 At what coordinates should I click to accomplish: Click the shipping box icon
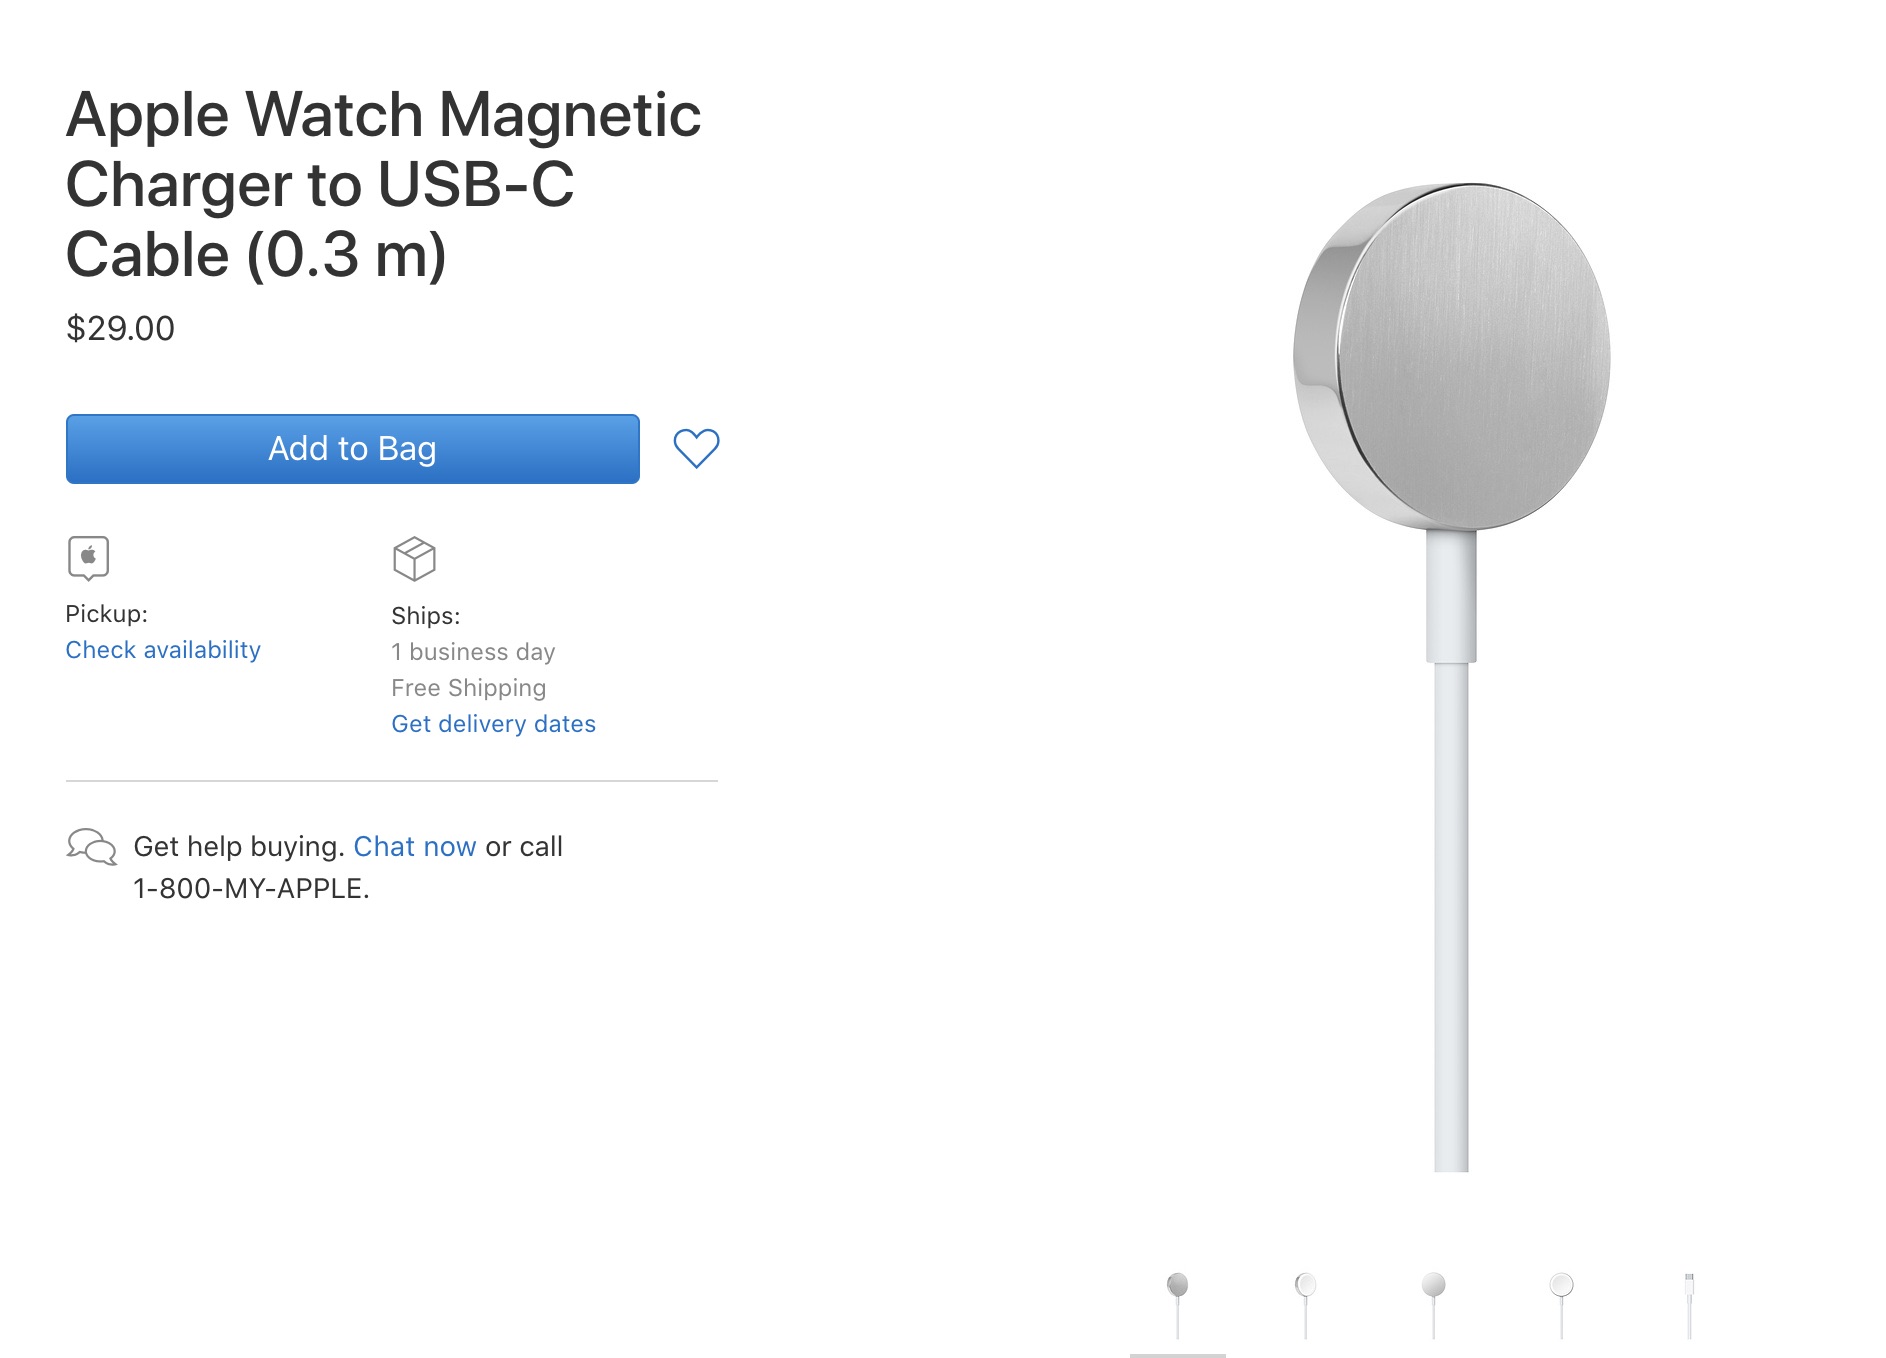[414, 559]
